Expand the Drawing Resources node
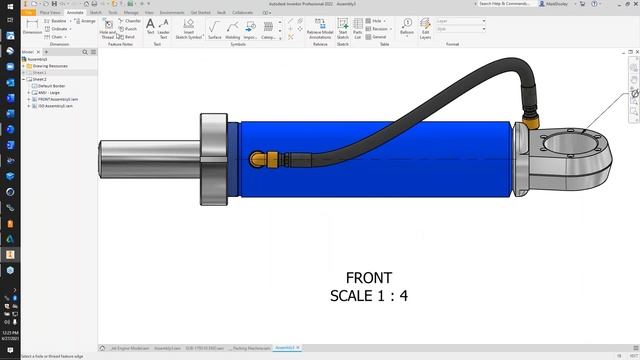 tap(24, 66)
